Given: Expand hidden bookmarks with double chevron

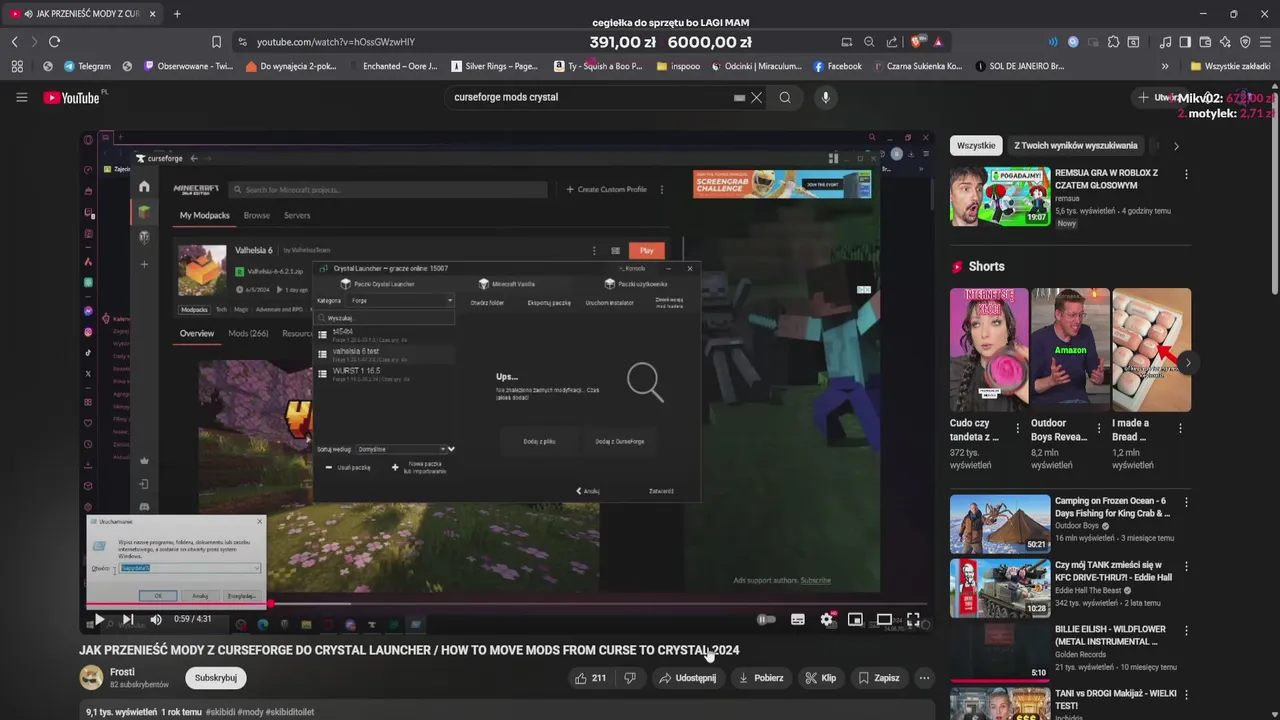Looking at the screenshot, I should pos(1165,66).
